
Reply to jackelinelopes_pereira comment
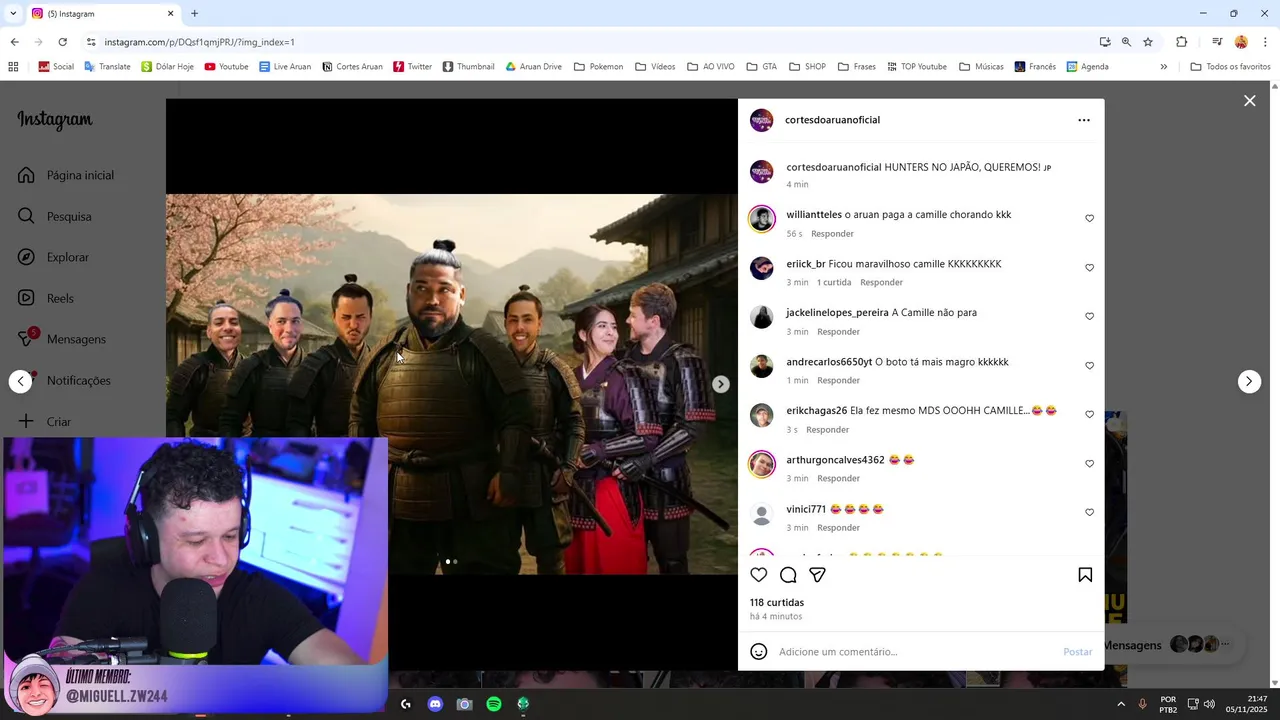(x=838, y=332)
